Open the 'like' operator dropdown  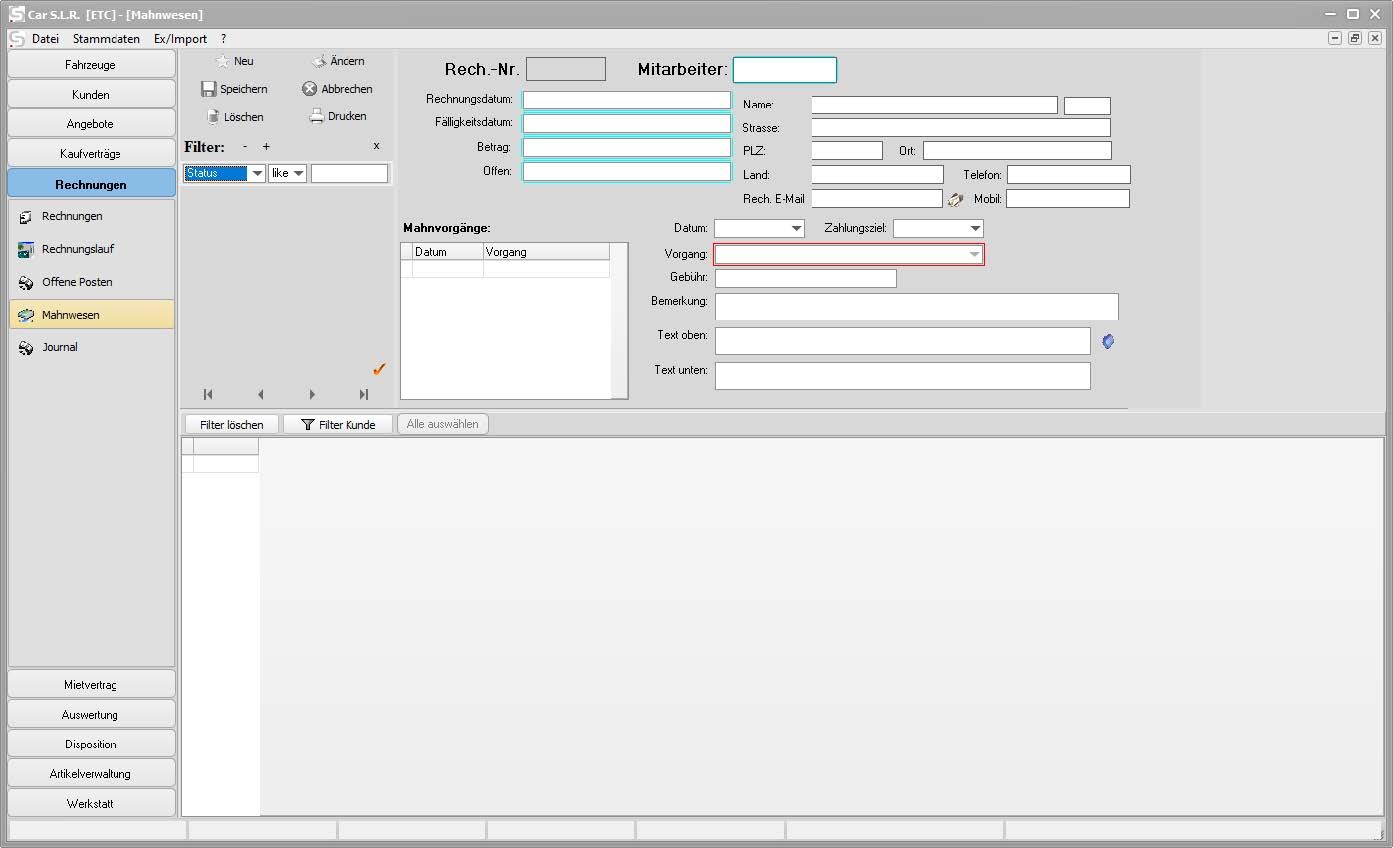point(298,174)
